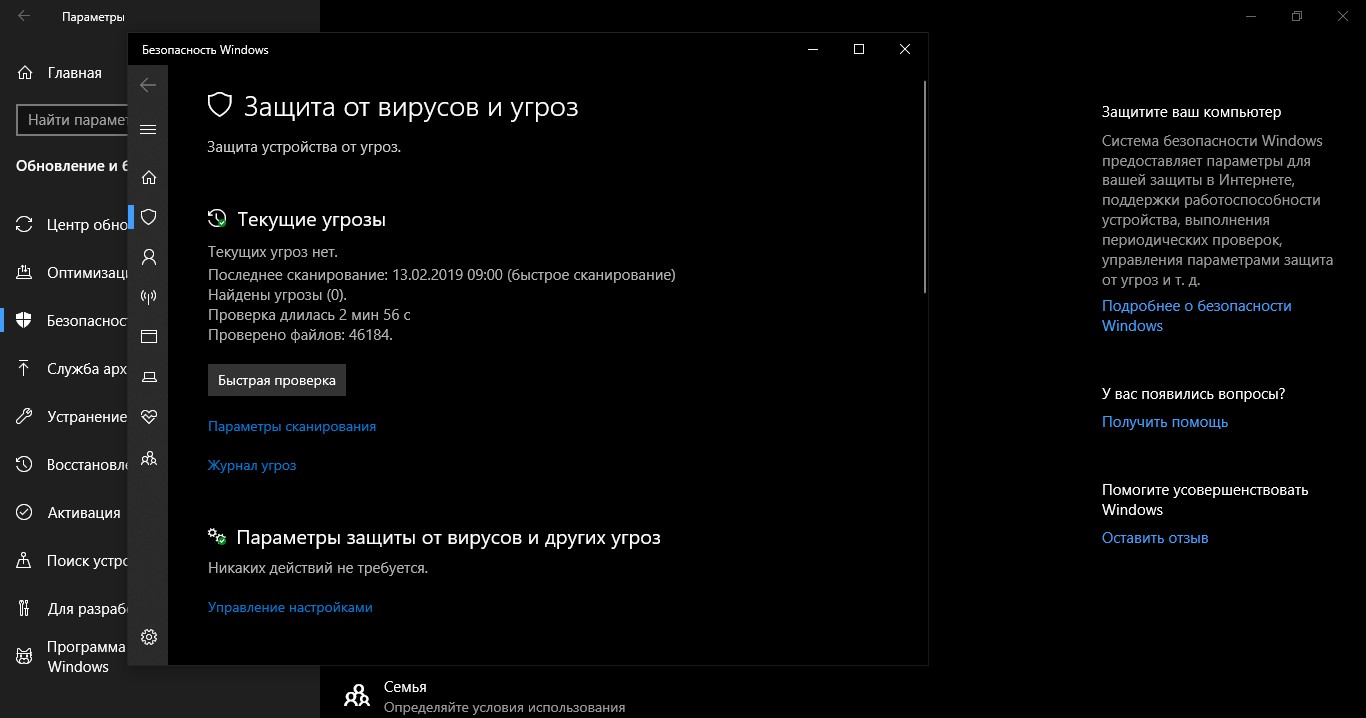1366x718 pixels.
Task: Open Параметры сканирования link
Action: pos(292,426)
